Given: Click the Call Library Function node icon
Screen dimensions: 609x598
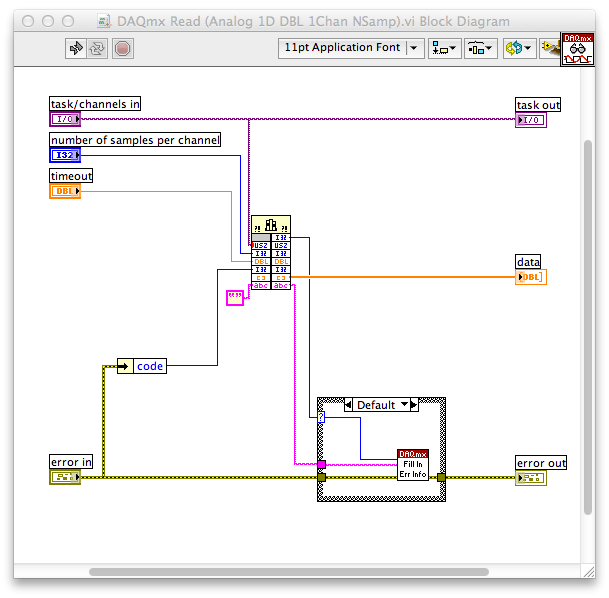Looking at the screenshot, I should [271, 224].
